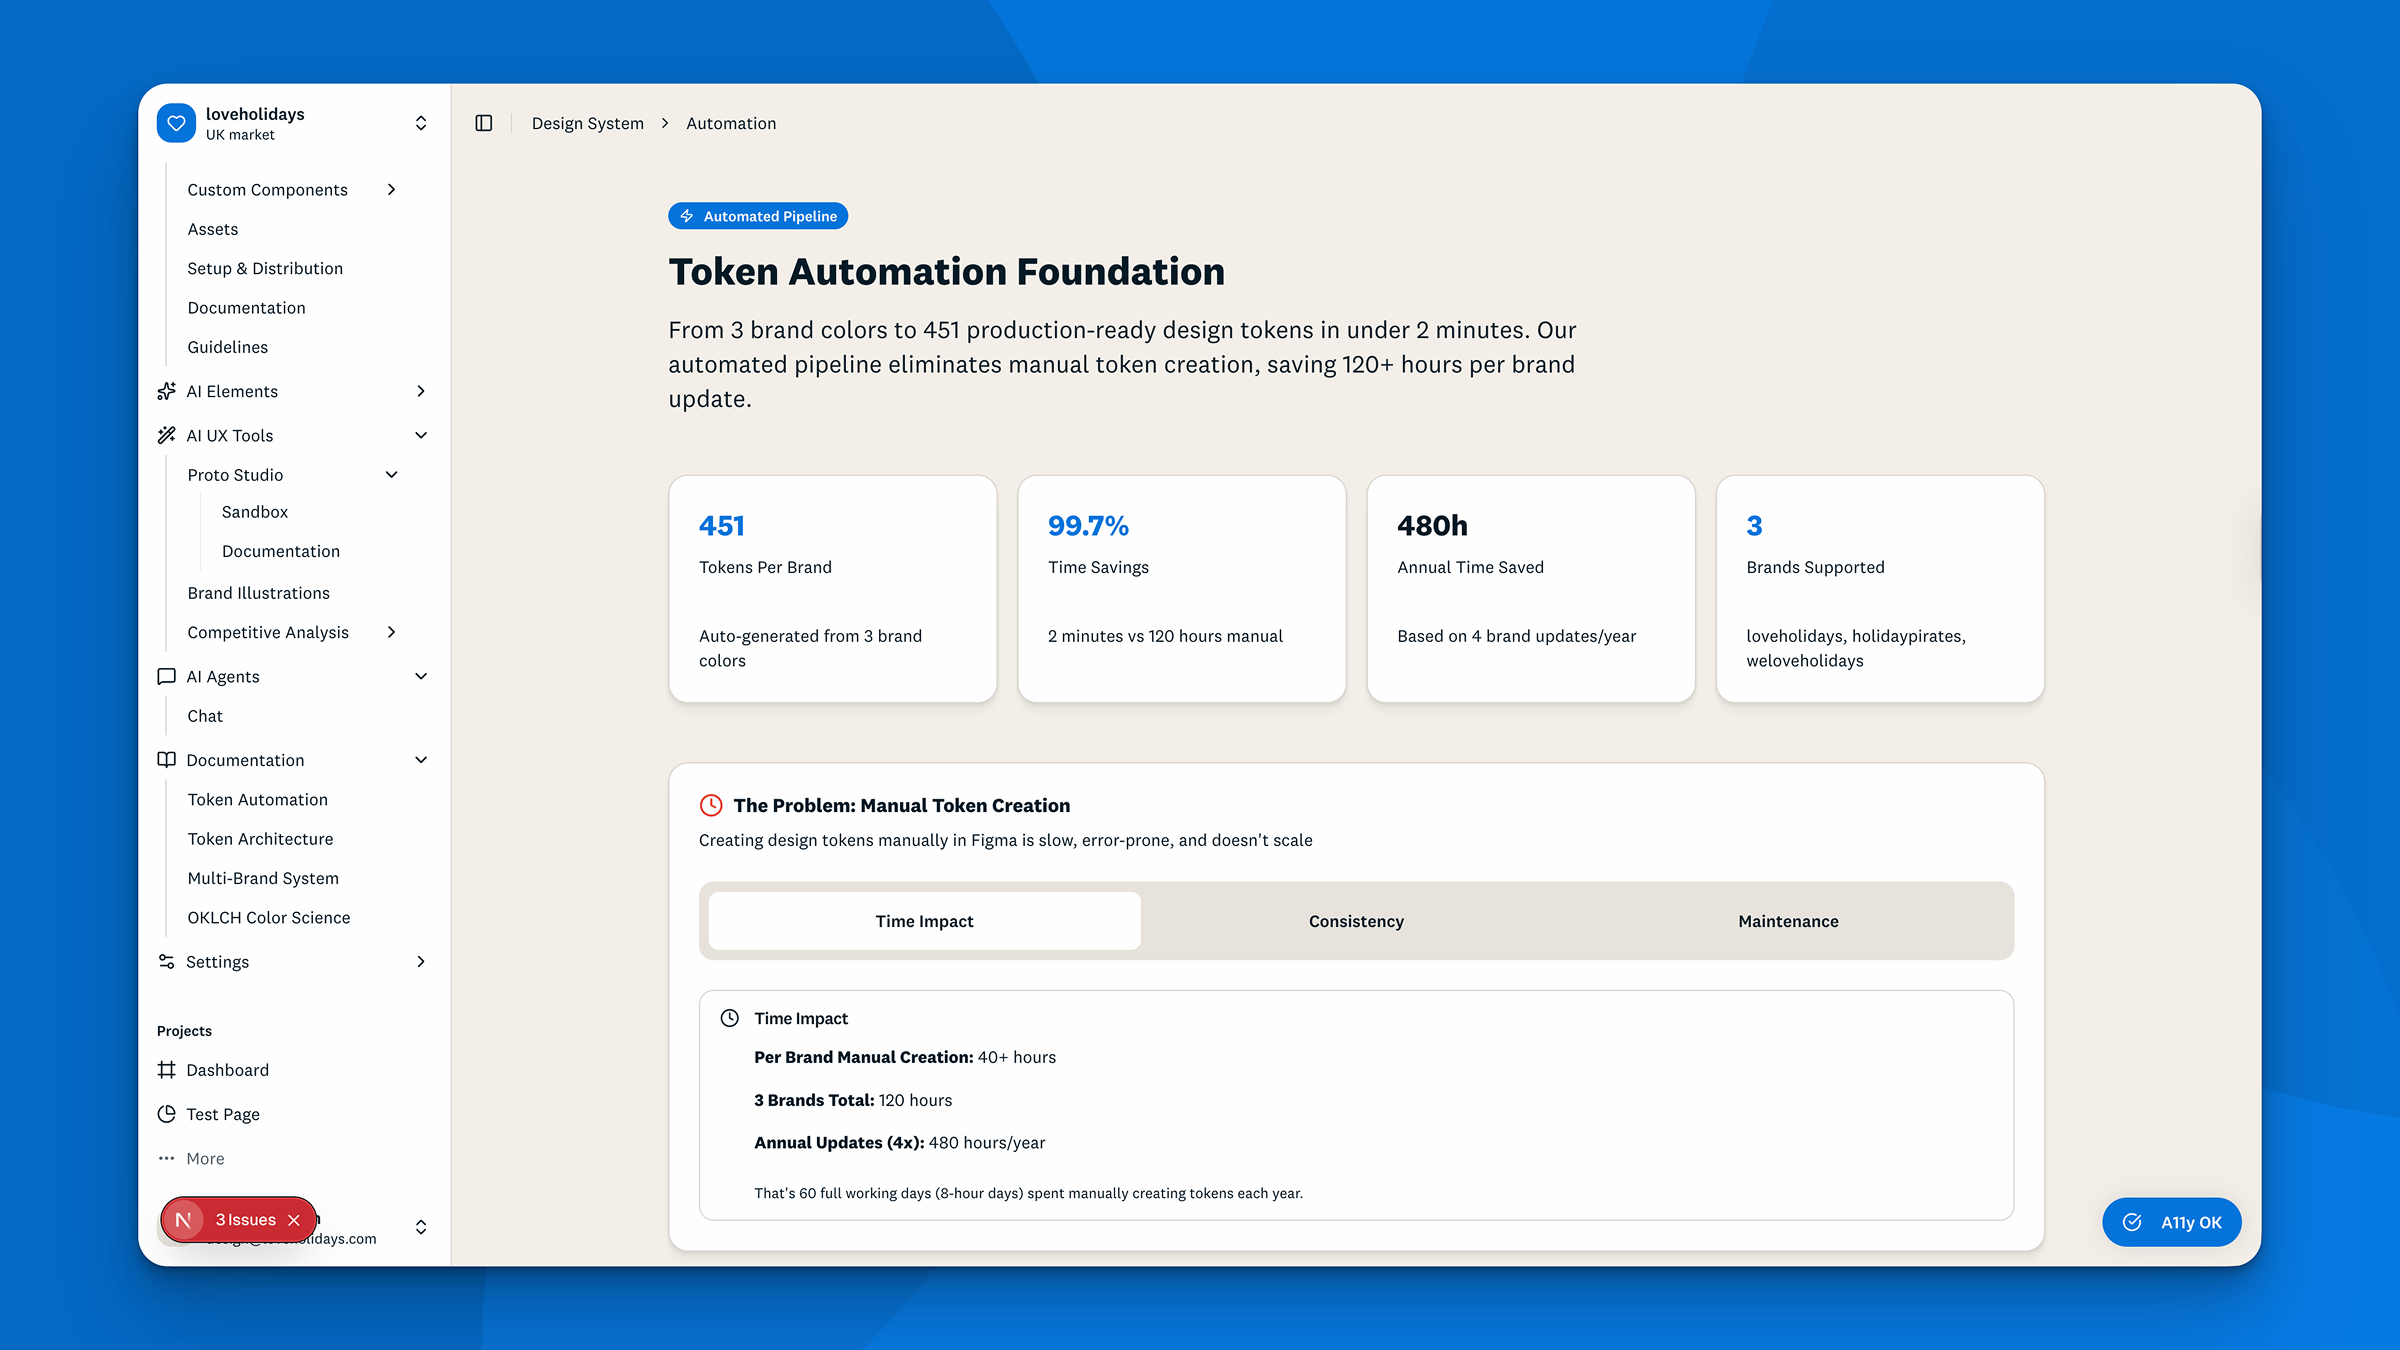Expand the Custom Components section
Viewport: 2400px width, 1350px height.
tap(392, 189)
